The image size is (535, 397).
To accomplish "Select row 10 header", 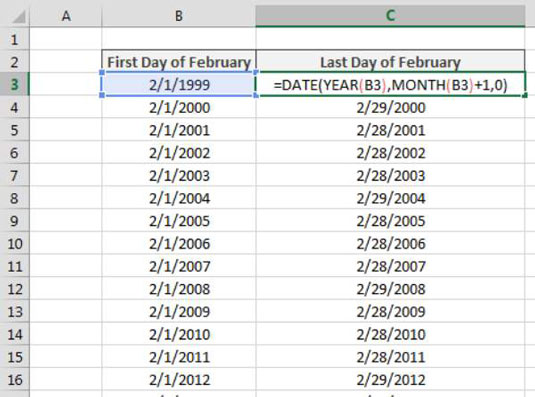I will pyautogui.click(x=14, y=244).
